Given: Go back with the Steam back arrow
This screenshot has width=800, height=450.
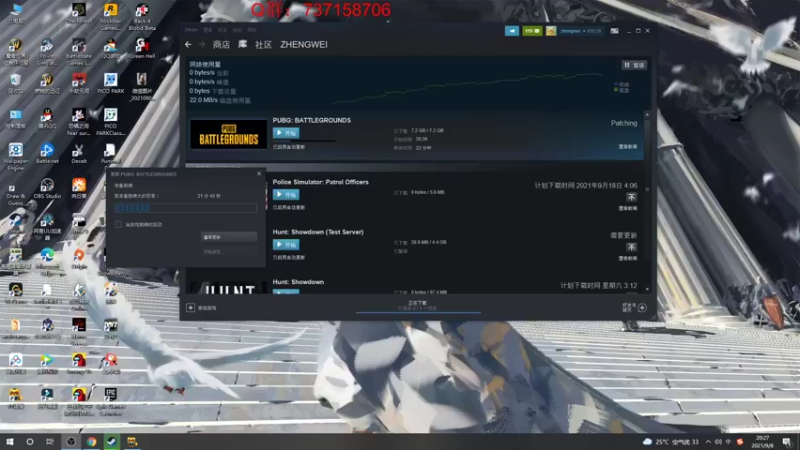Looking at the screenshot, I should [x=188, y=45].
